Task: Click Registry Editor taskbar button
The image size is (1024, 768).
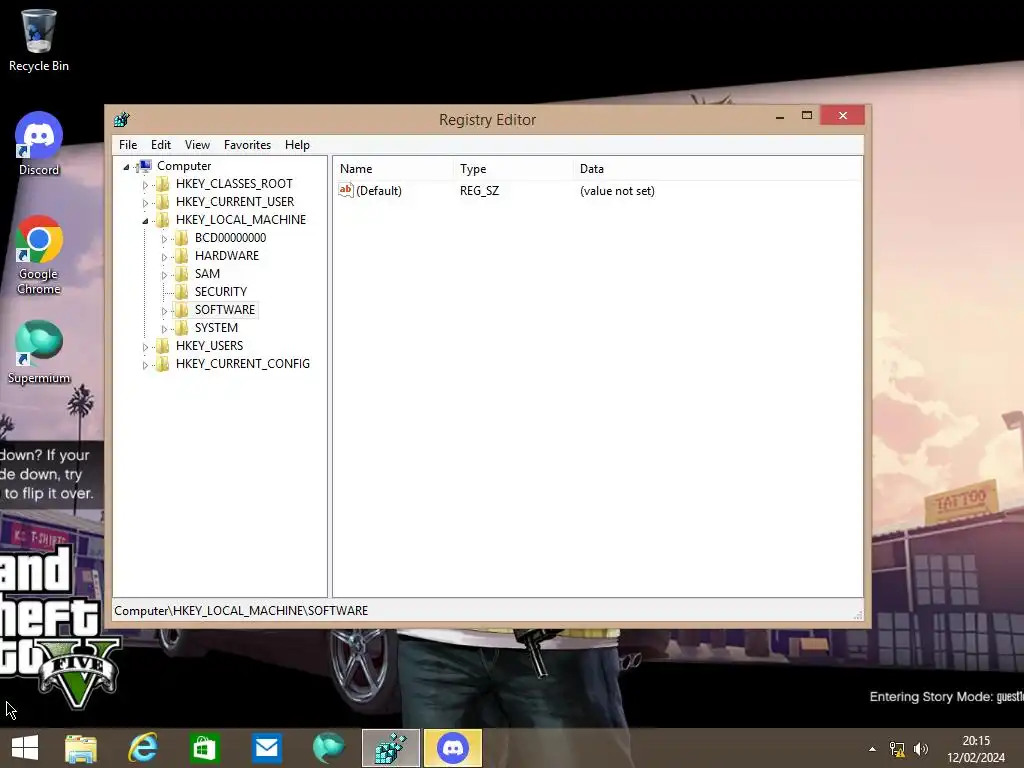Action: (x=391, y=748)
